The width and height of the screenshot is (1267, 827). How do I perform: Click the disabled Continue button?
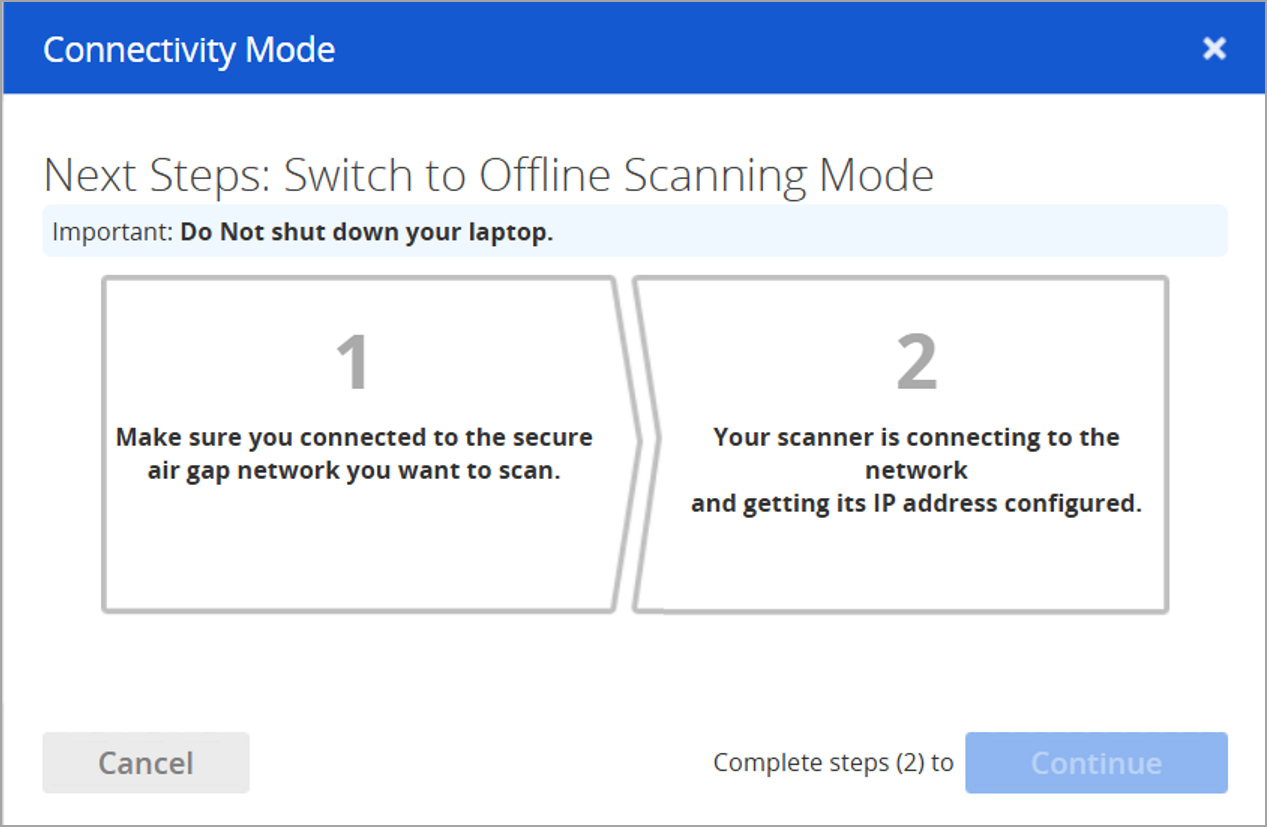[1095, 762]
